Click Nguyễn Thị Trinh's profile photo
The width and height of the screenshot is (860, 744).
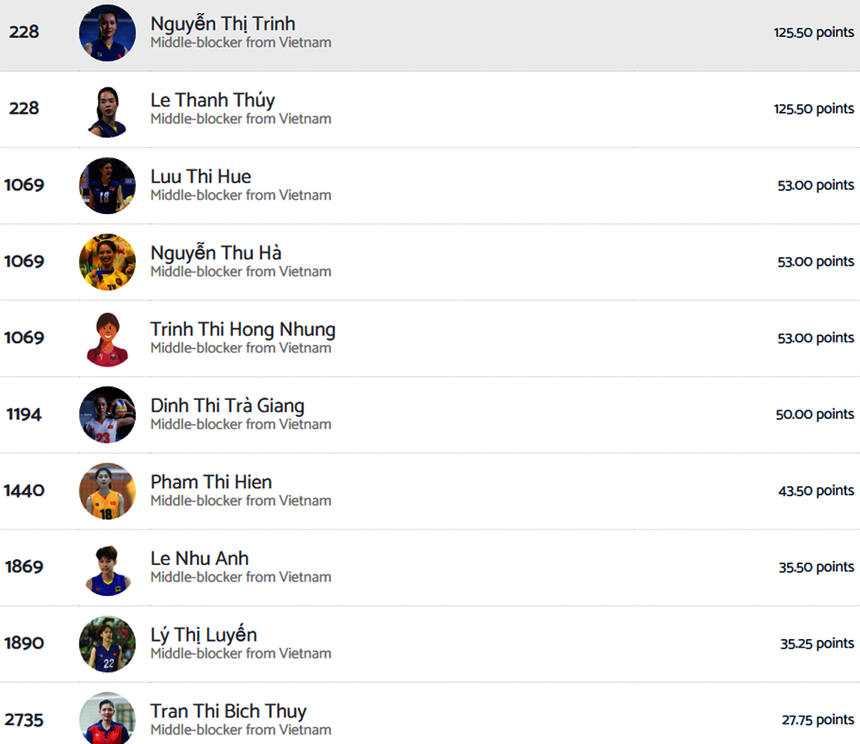[107, 33]
